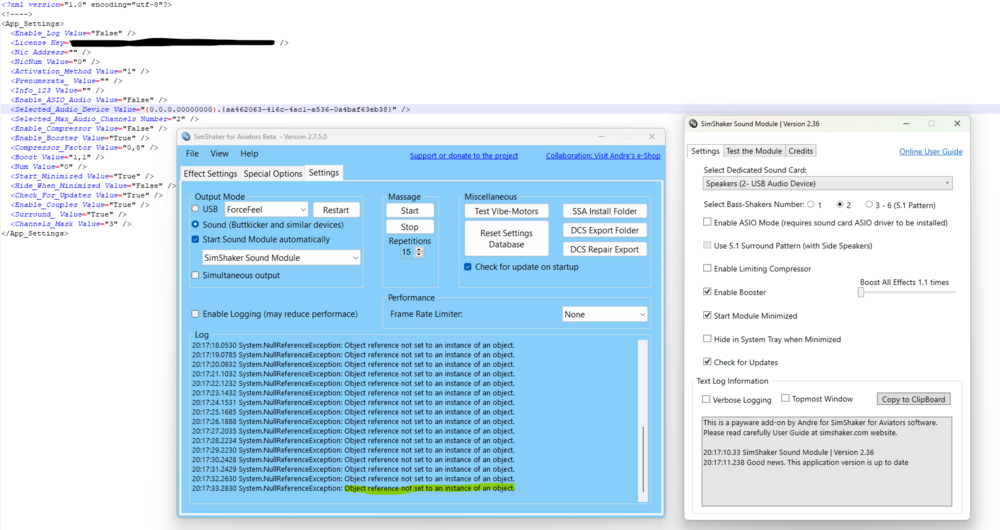This screenshot has width=1000, height=530.
Task: Click the Log panel vertical scrollbar
Action: pos(643,421)
